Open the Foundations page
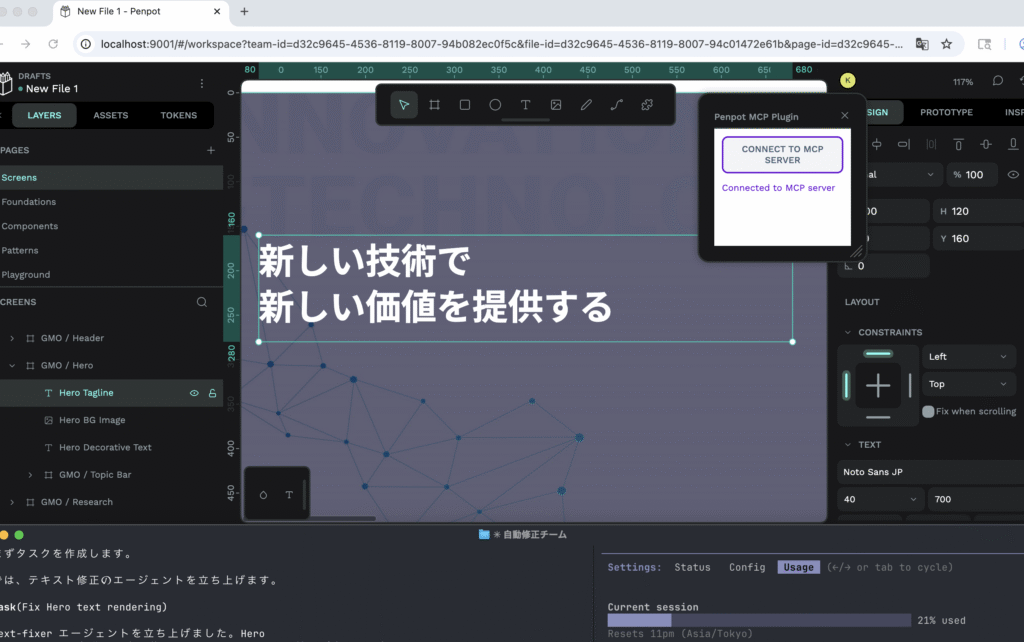This screenshot has height=642, width=1024. click(29, 202)
